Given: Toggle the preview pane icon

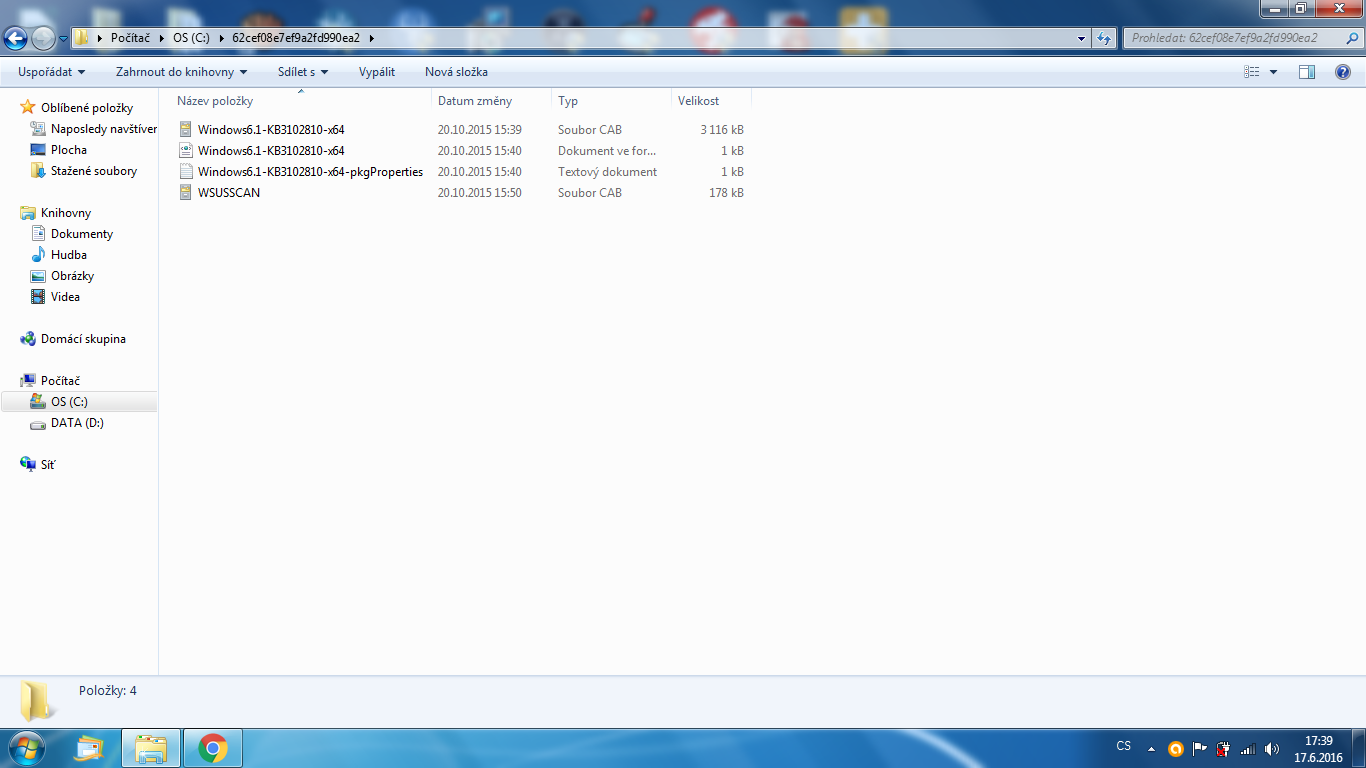Looking at the screenshot, I should pyautogui.click(x=1306, y=72).
